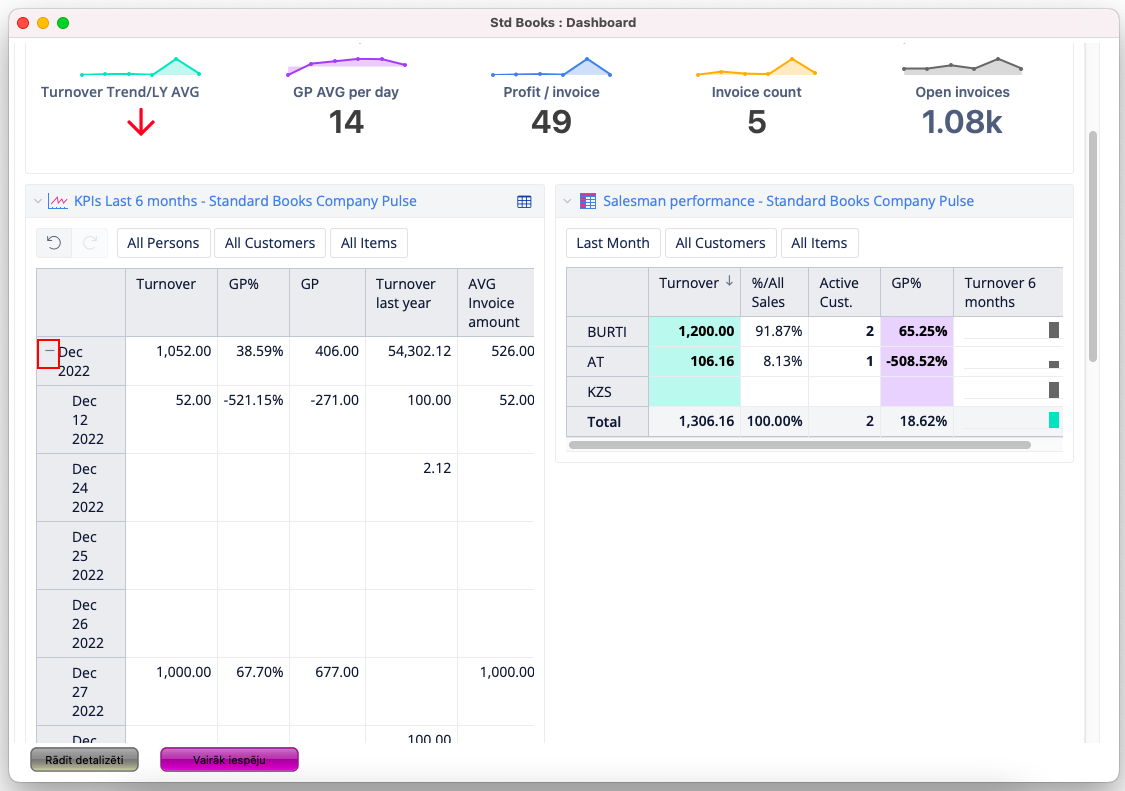Select the BURTI salesman row header
Viewport: 1125px width, 791px height.
607,331
